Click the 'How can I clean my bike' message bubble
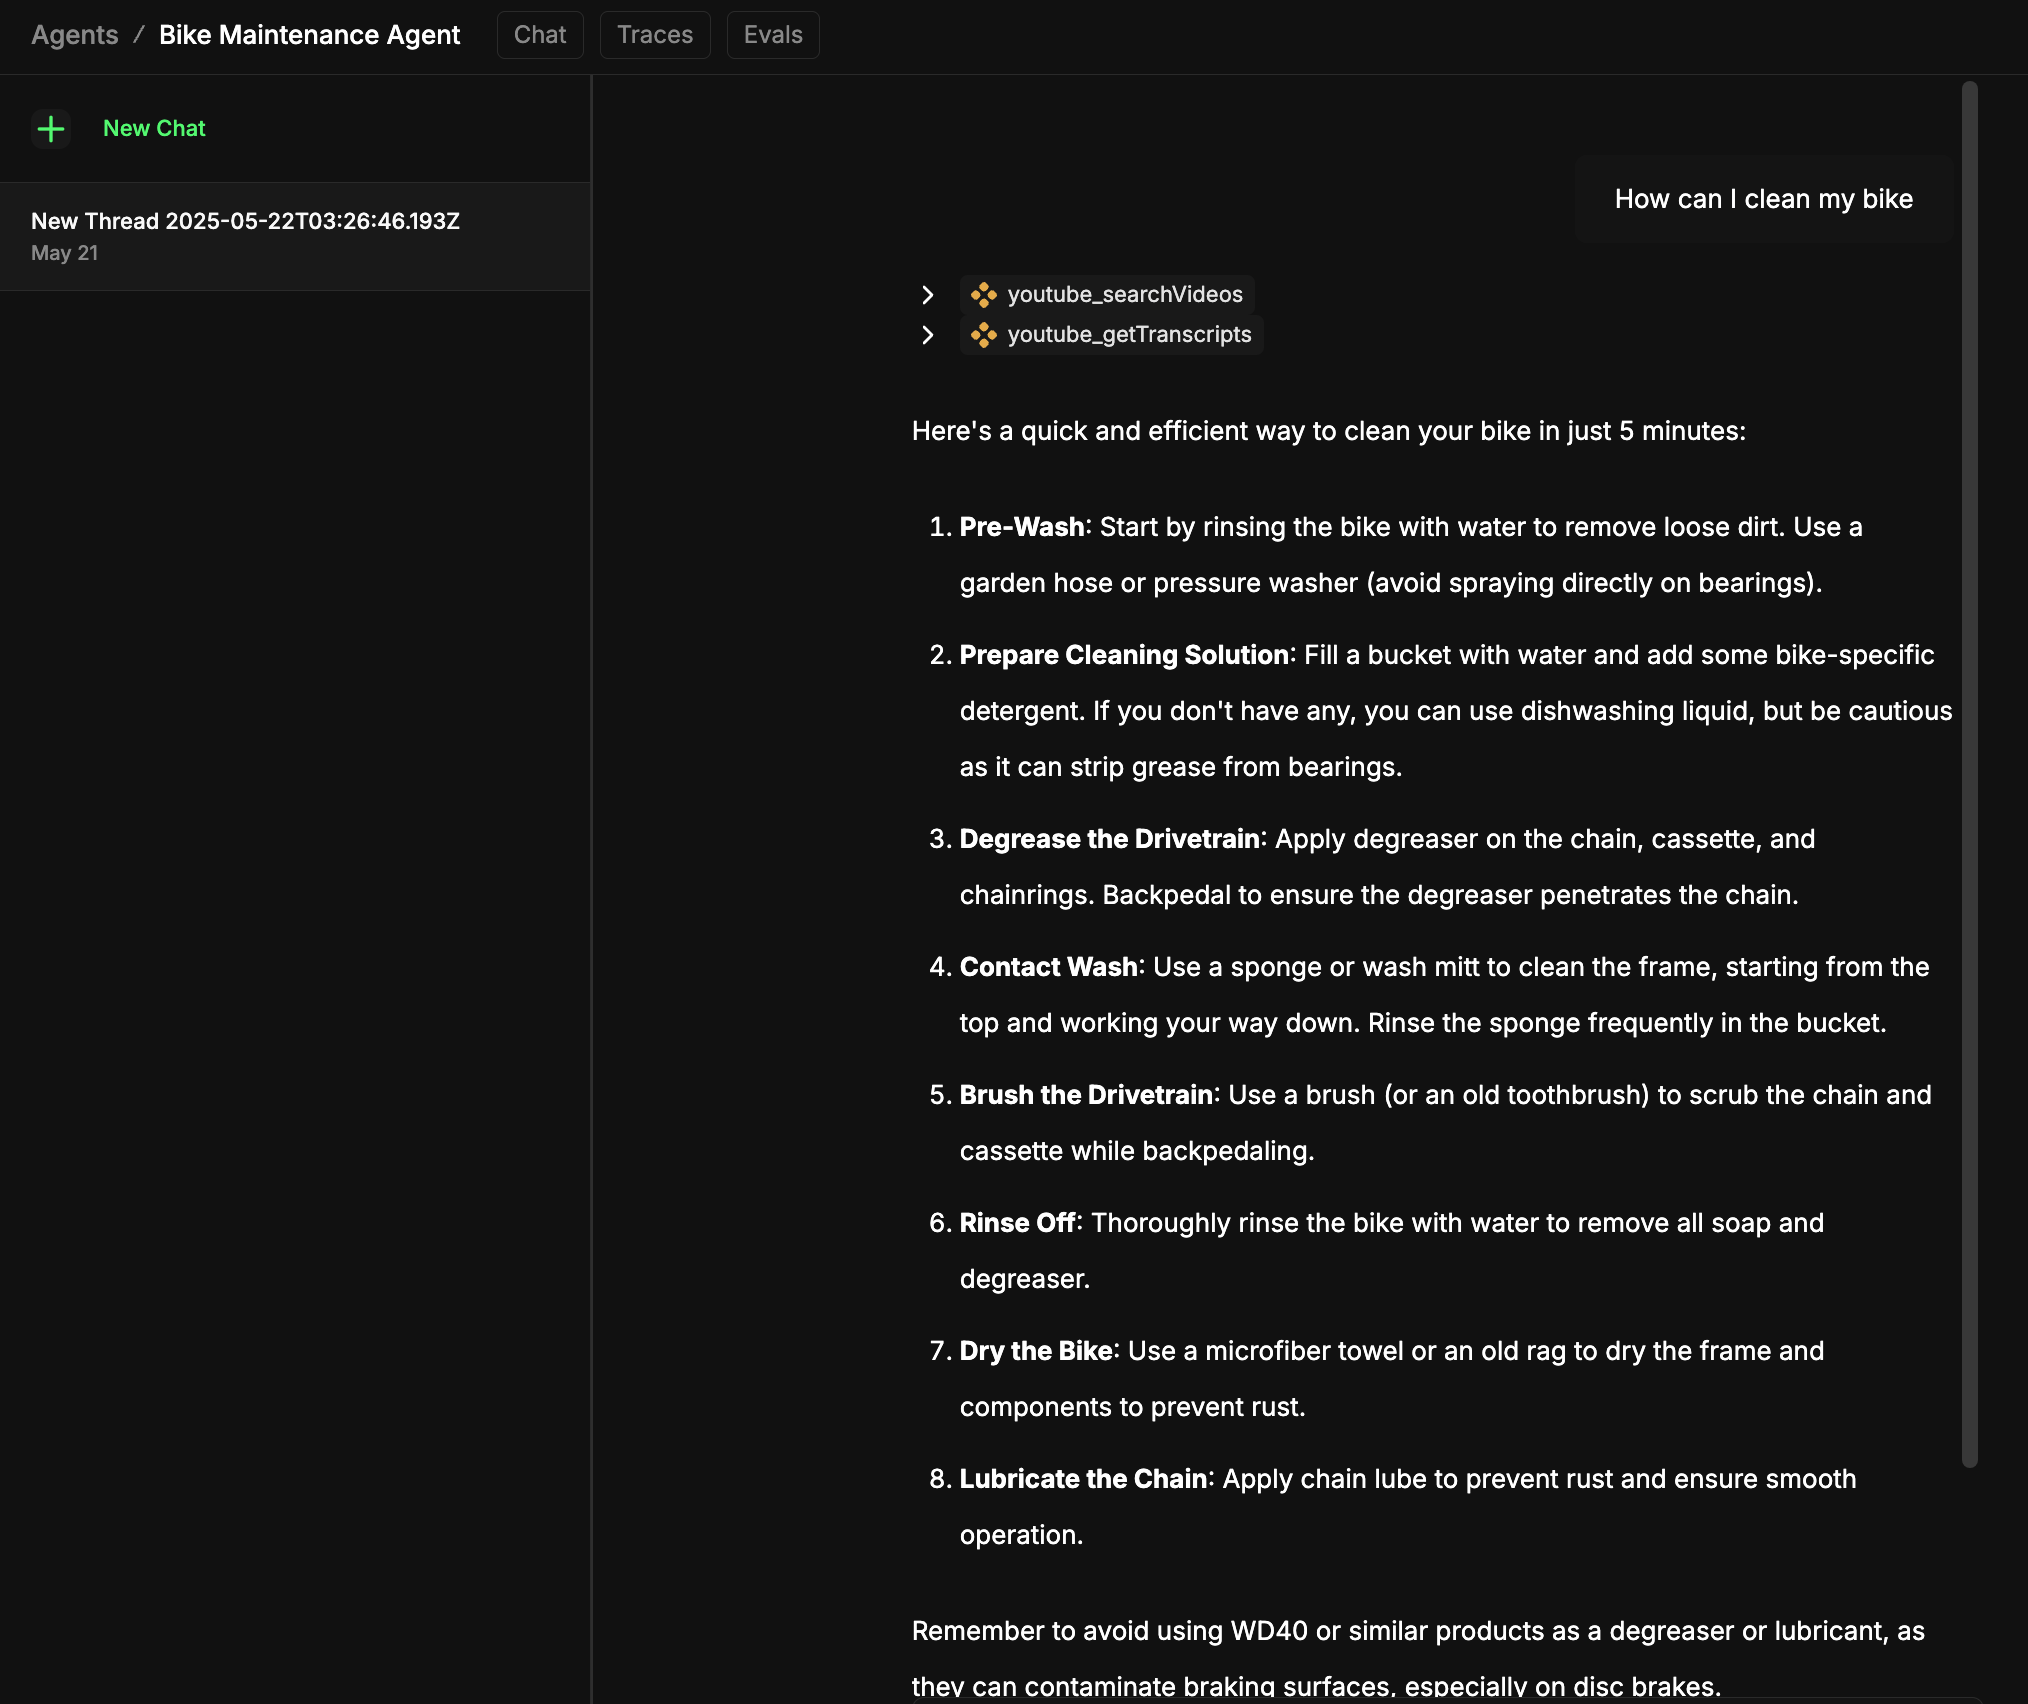Viewport: 2028px width, 1704px height. pyautogui.click(x=1763, y=199)
